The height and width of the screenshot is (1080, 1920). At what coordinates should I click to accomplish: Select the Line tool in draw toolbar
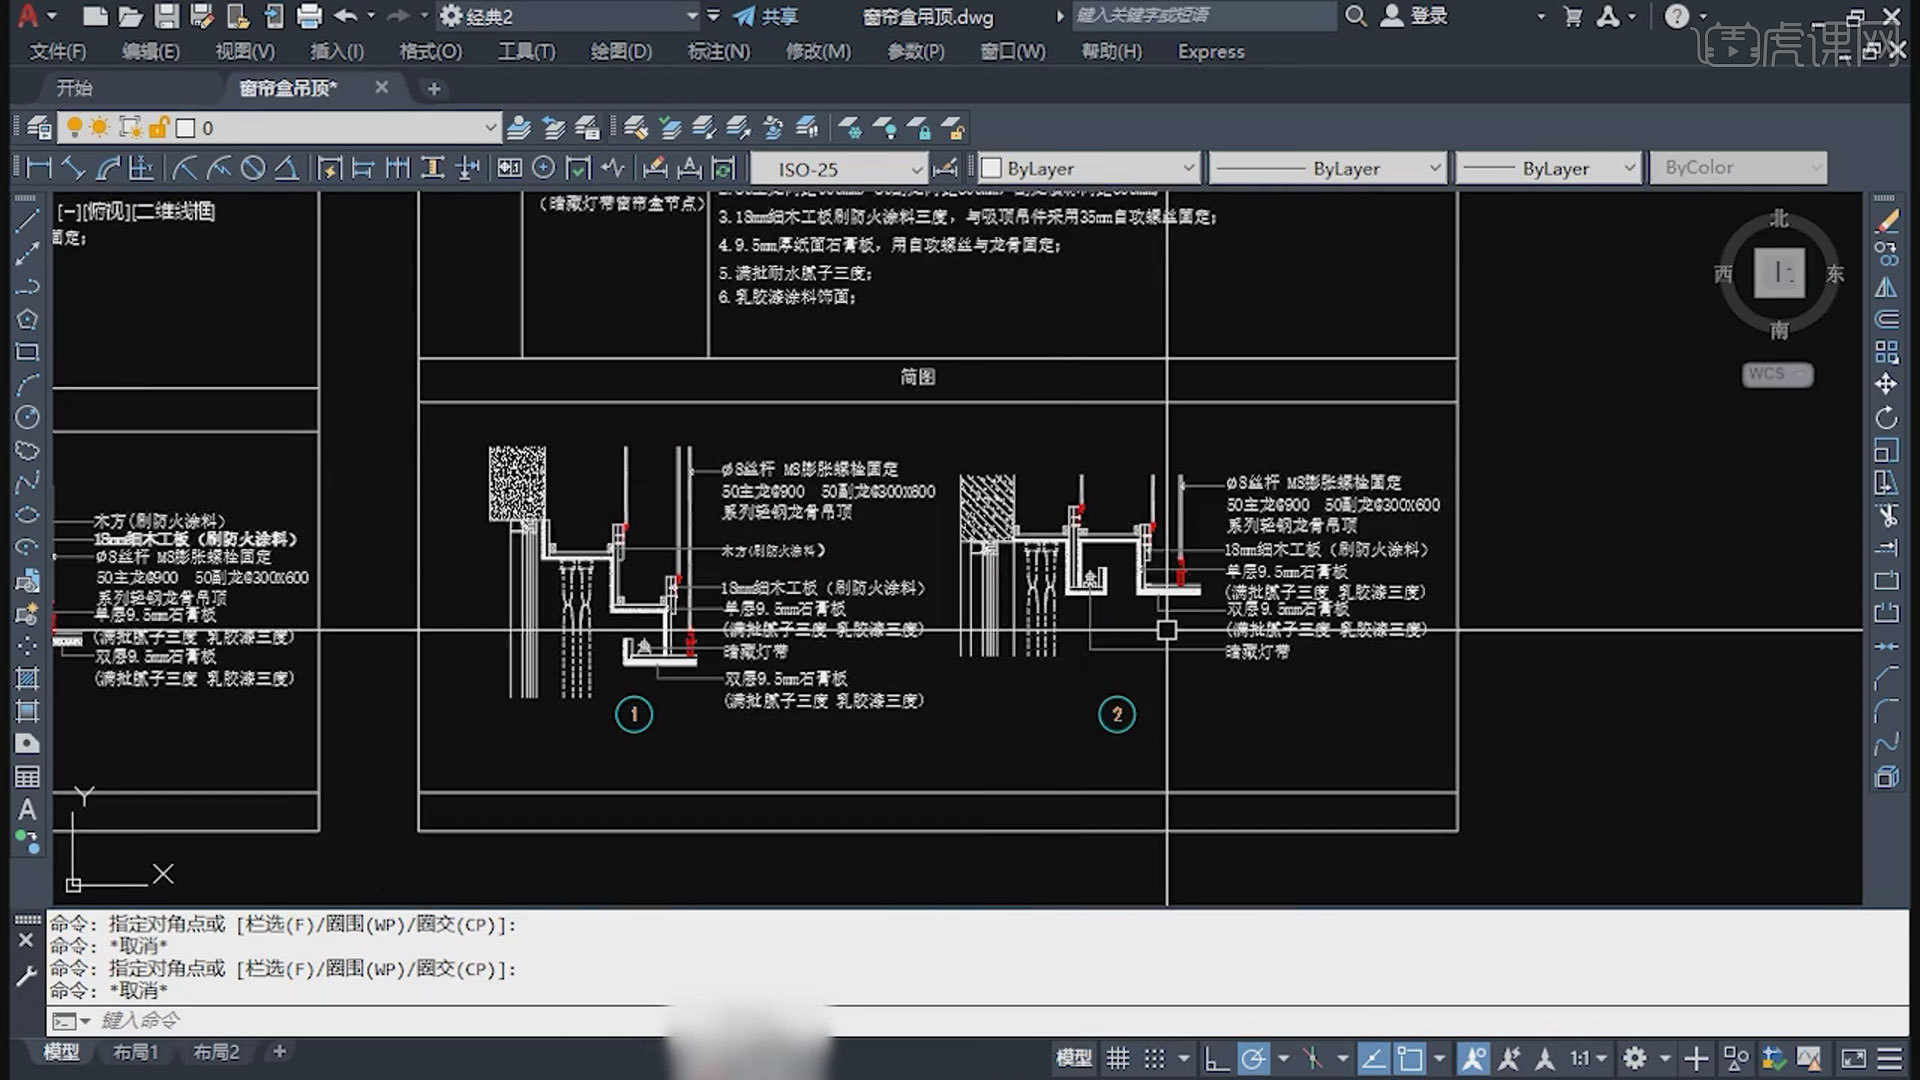[x=27, y=222]
